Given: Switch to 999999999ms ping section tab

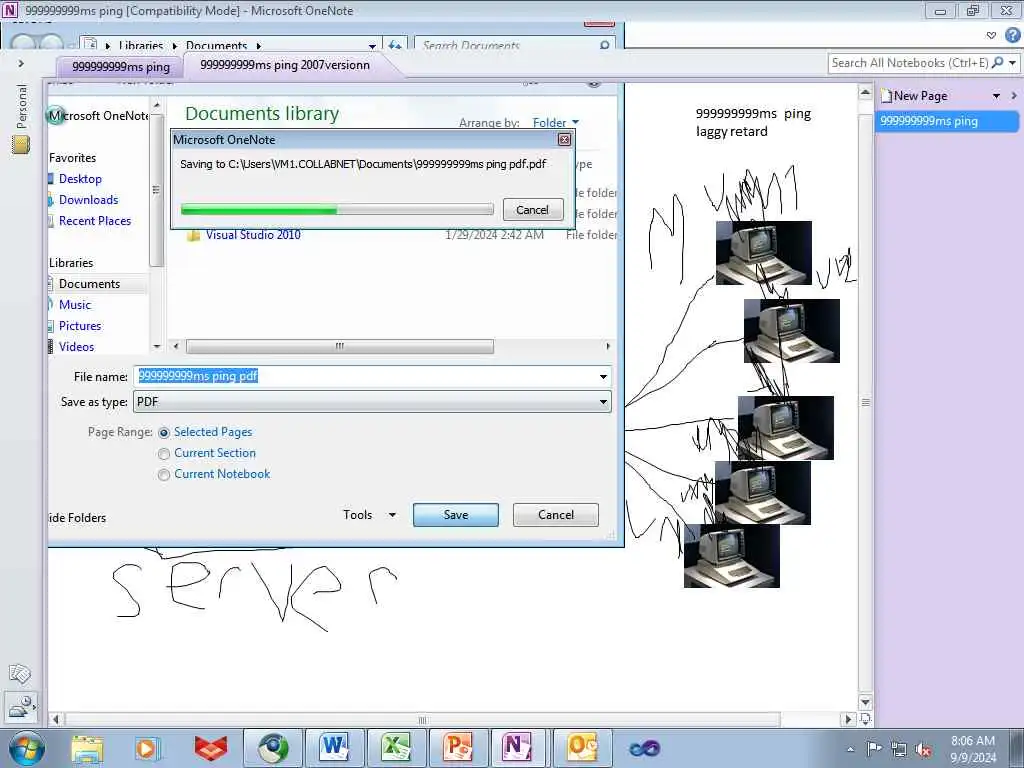Looking at the screenshot, I should [x=121, y=67].
